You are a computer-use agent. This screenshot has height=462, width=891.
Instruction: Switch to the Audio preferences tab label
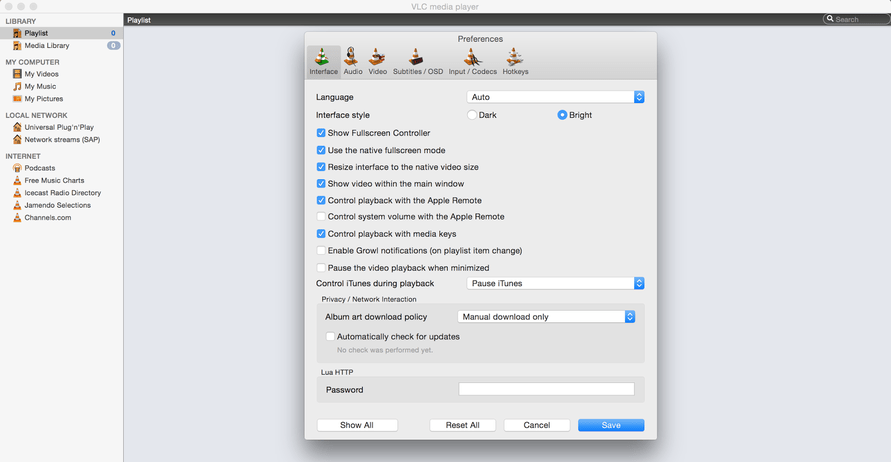[x=353, y=72]
